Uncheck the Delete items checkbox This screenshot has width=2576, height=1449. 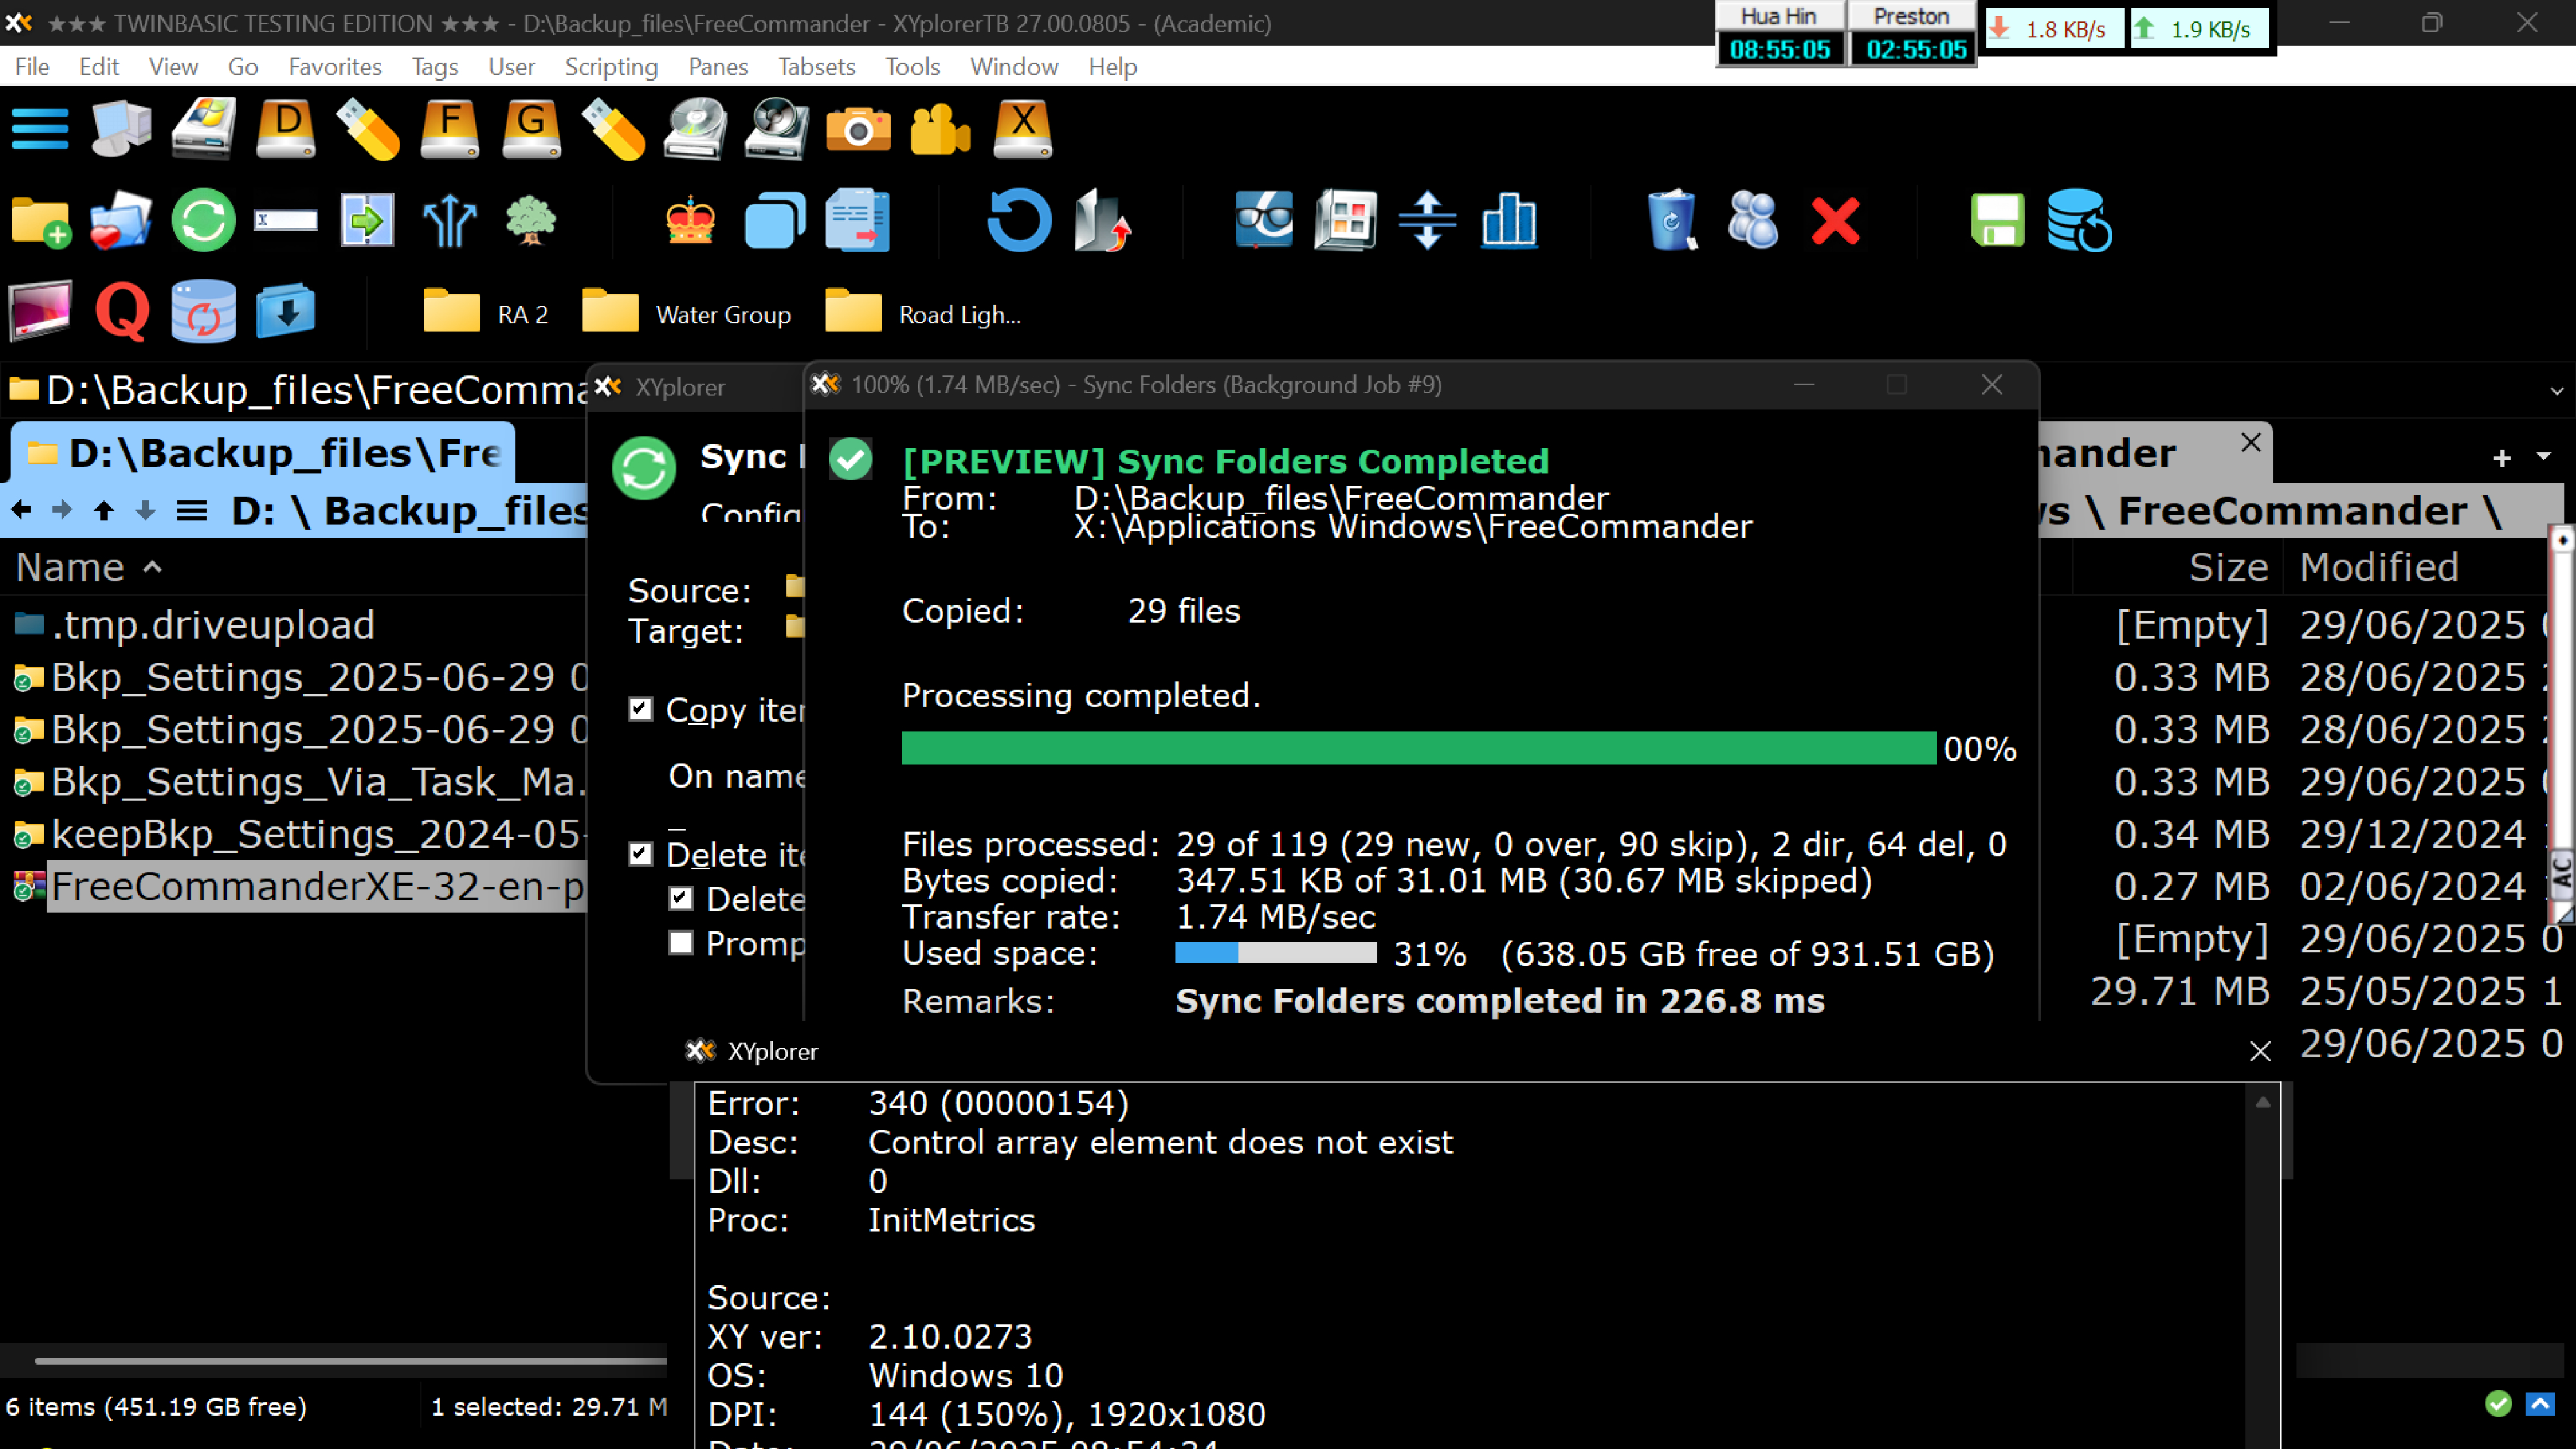click(641, 853)
